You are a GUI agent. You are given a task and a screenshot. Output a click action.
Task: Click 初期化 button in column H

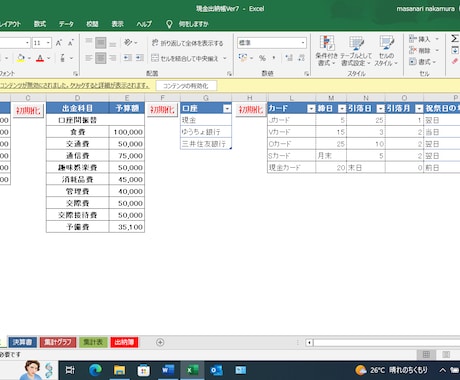[251, 109]
